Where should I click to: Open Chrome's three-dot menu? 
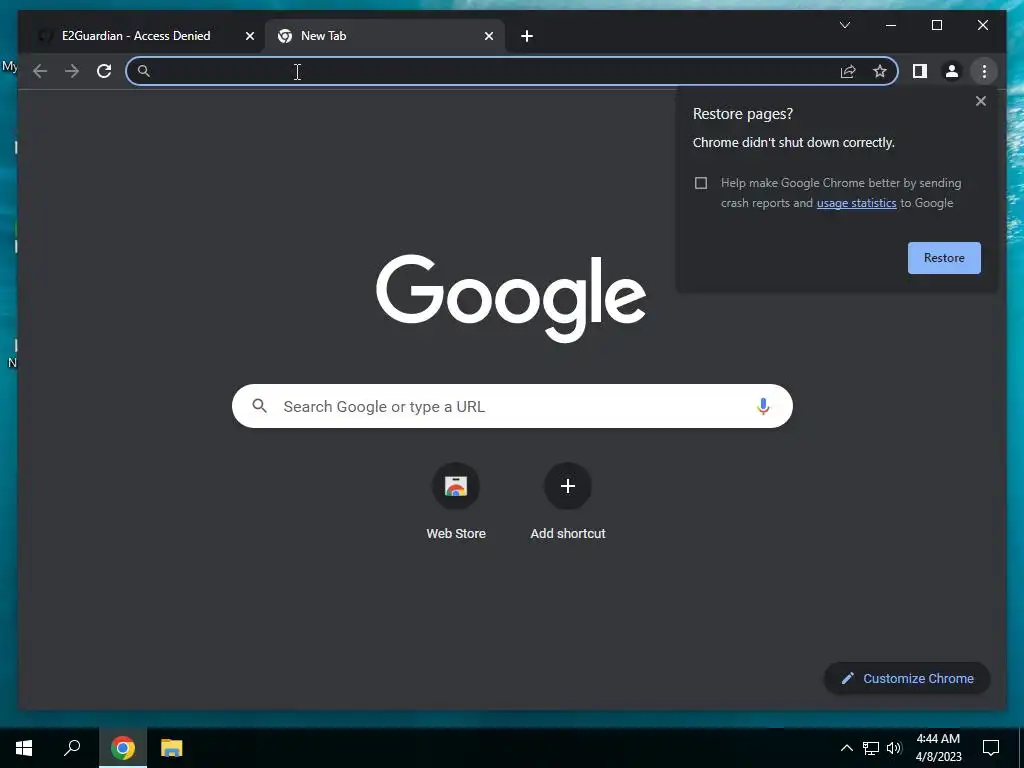point(984,71)
